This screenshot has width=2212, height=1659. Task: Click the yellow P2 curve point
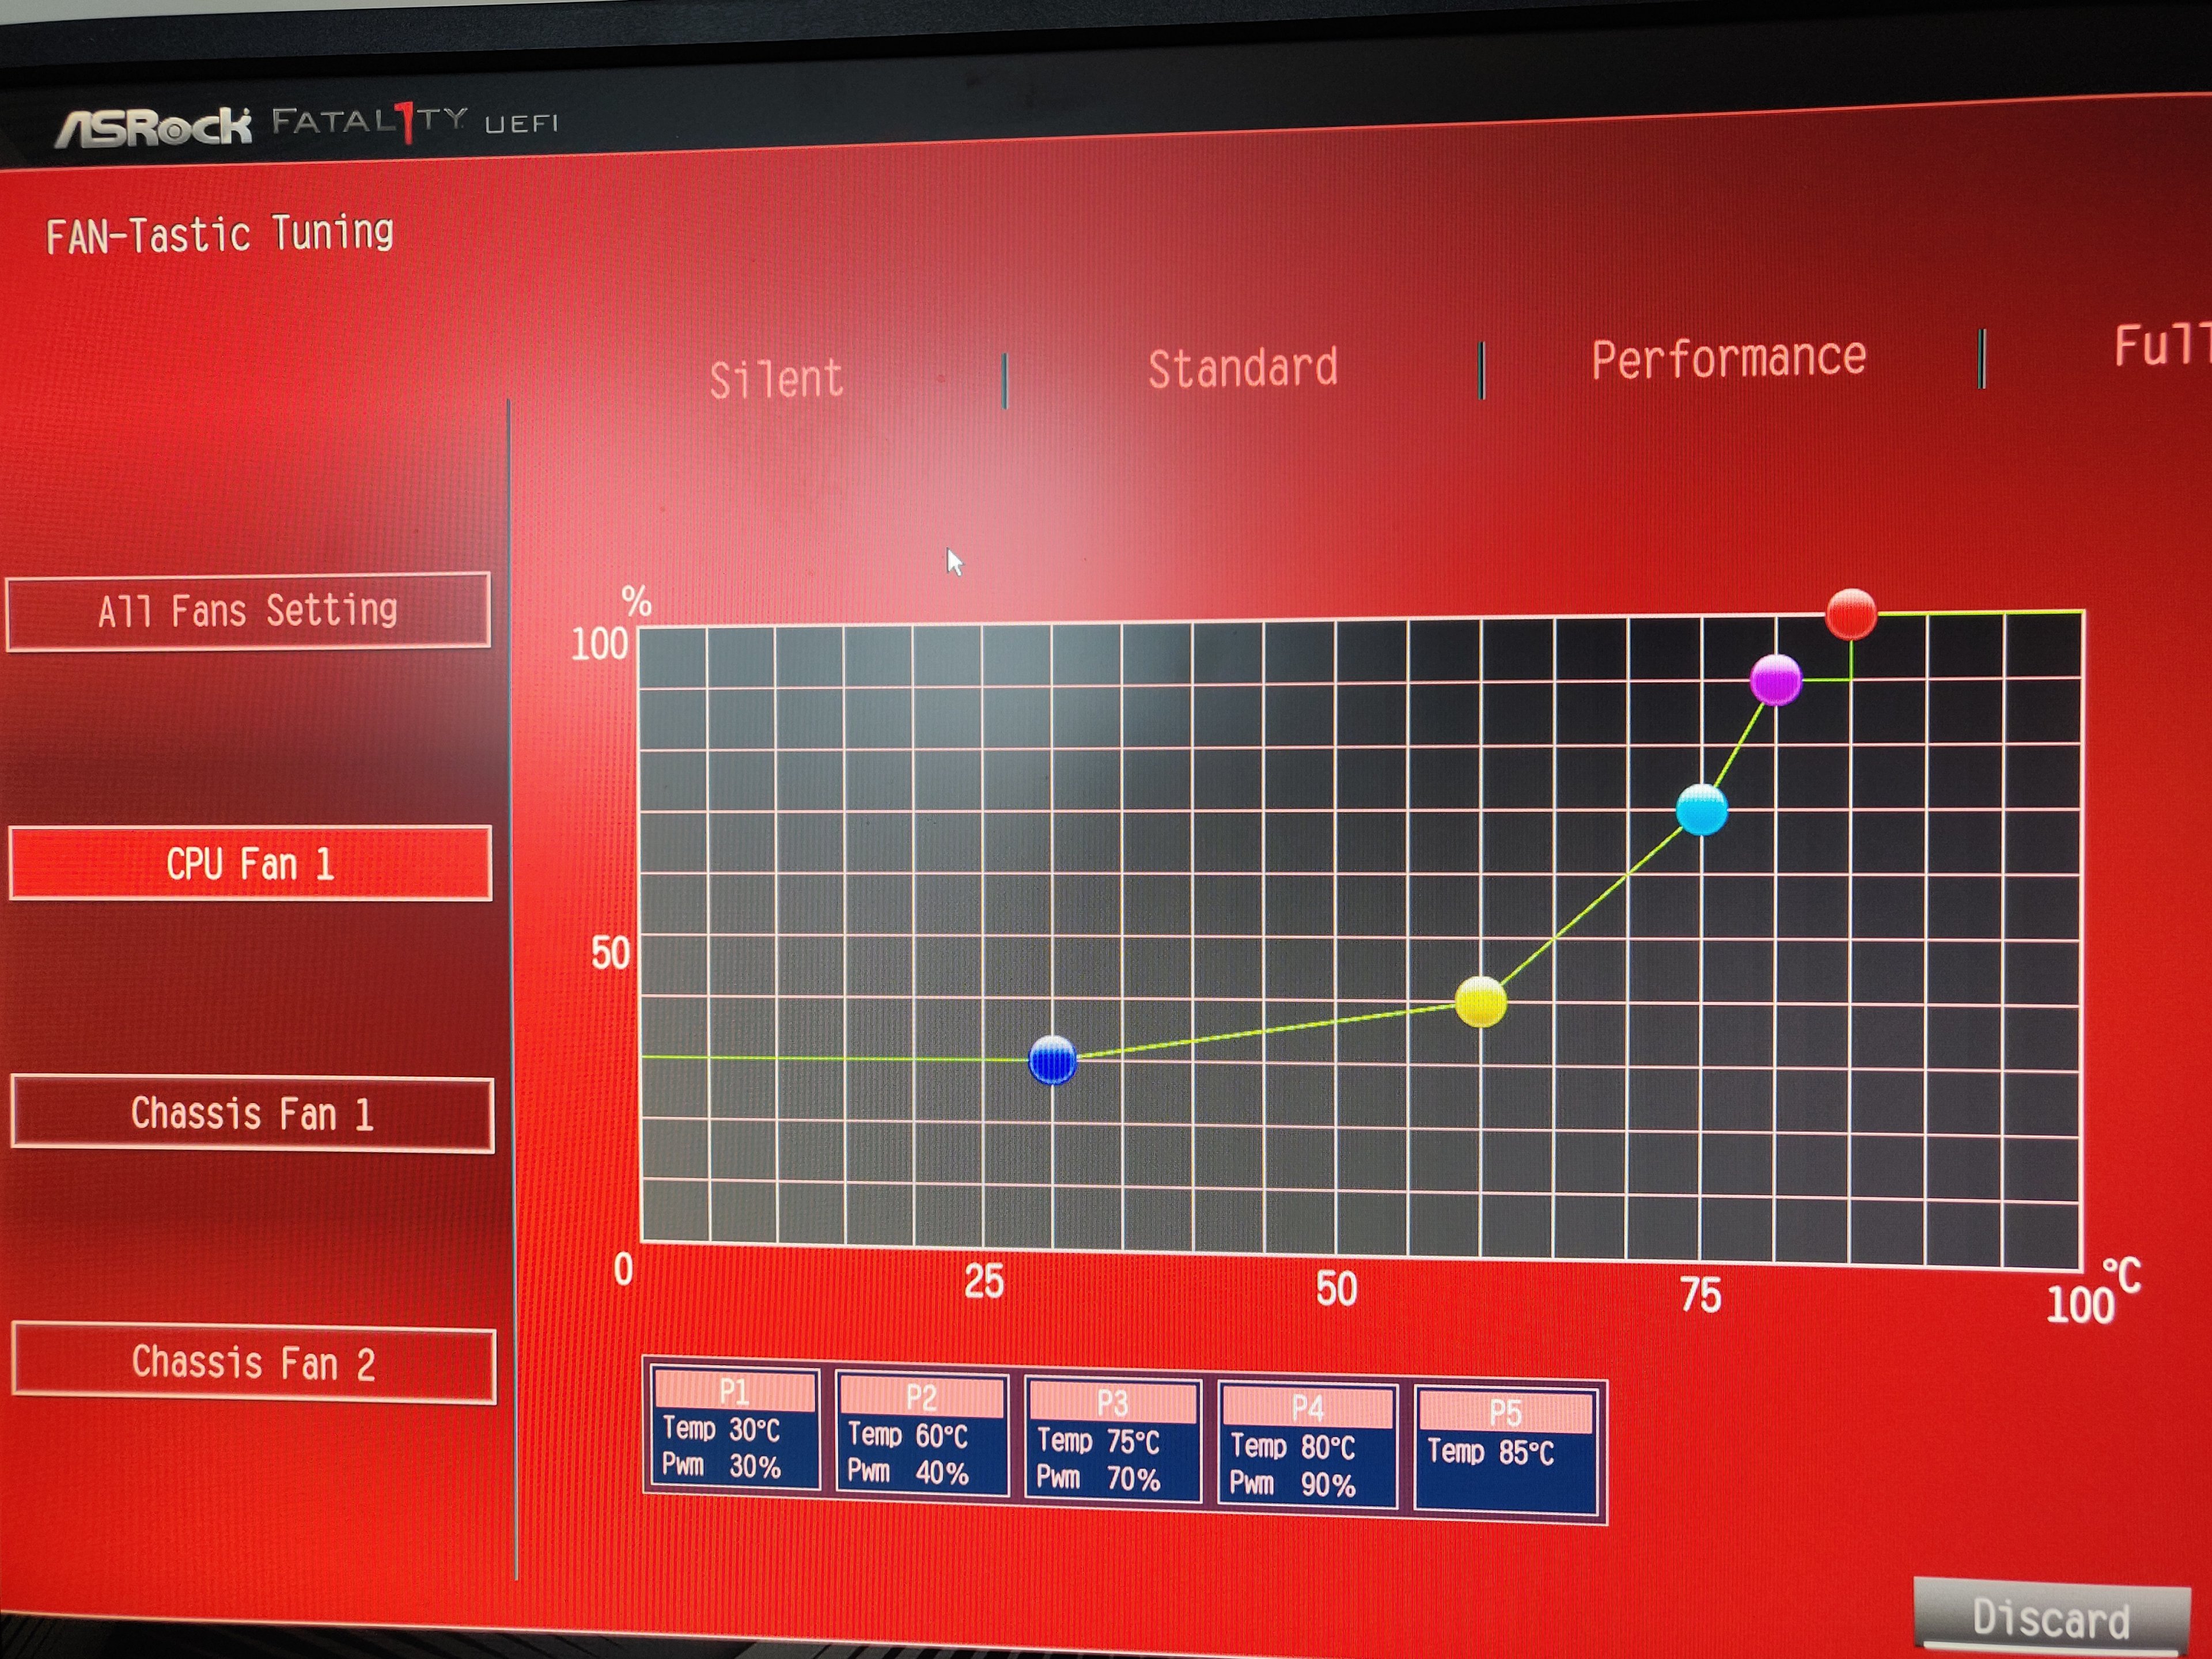[x=1480, y=1002]
